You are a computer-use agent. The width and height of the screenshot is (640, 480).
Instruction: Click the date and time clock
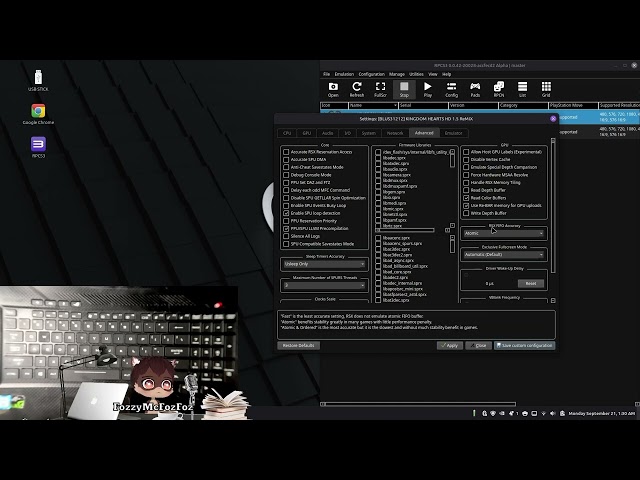(602, 413)
